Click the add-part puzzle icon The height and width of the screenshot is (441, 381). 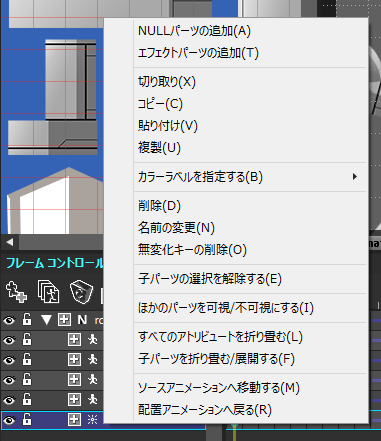pyautogui.click(x=17, y=292)
